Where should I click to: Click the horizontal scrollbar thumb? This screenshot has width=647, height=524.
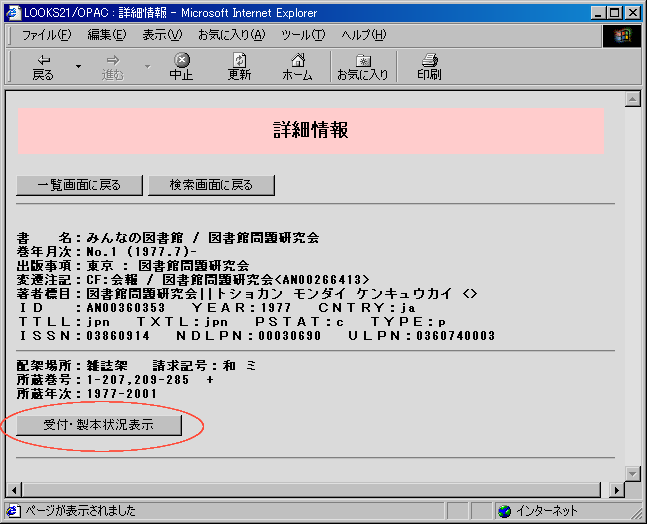[x=312, y=490]
